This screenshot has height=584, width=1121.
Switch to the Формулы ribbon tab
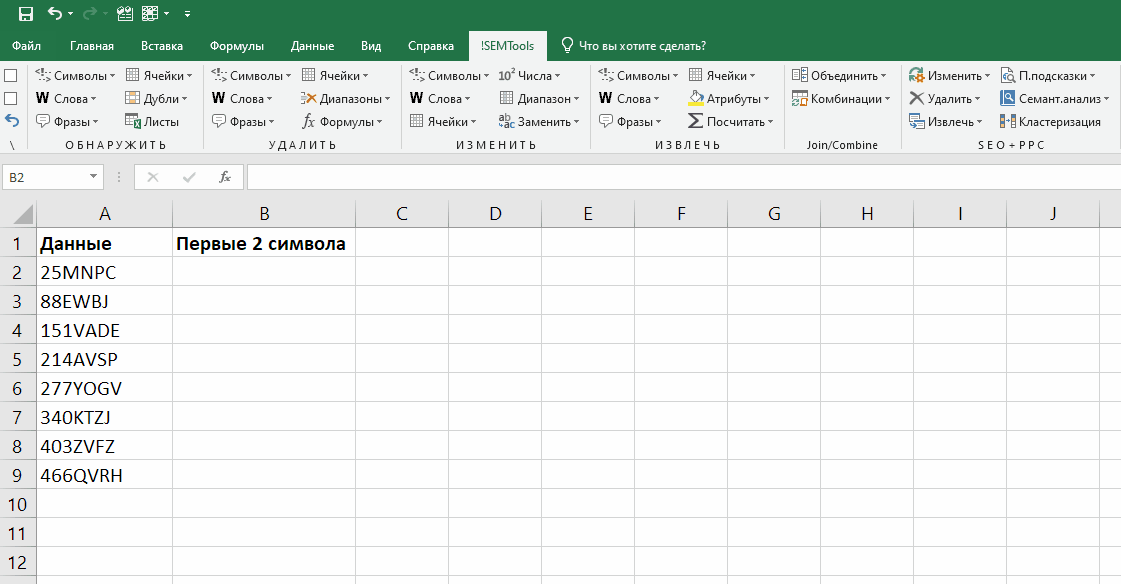pos(237,46)
